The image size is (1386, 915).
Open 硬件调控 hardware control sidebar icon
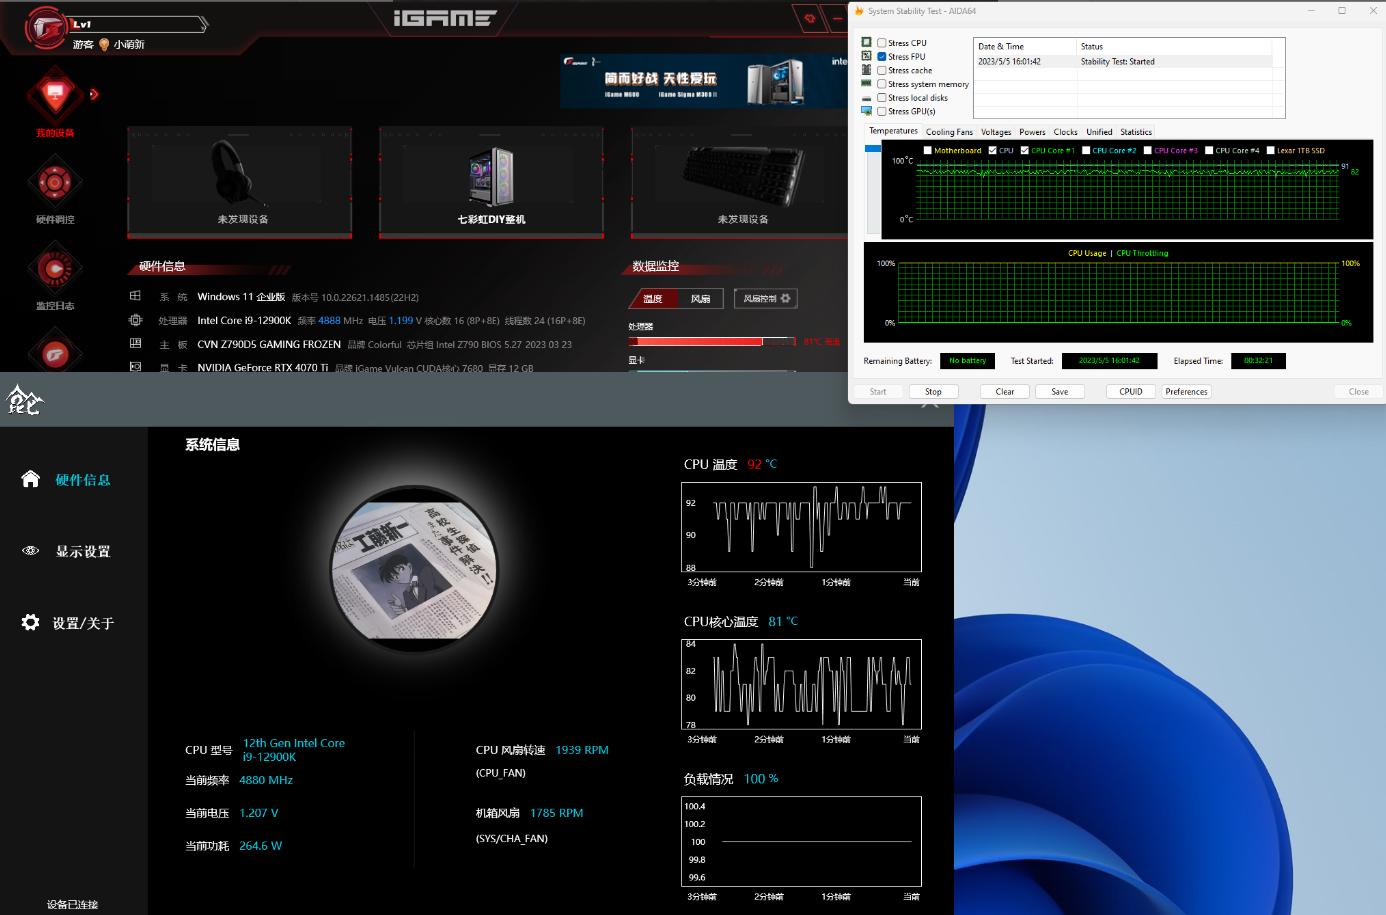pyautogui.click(x=55, y=183)
